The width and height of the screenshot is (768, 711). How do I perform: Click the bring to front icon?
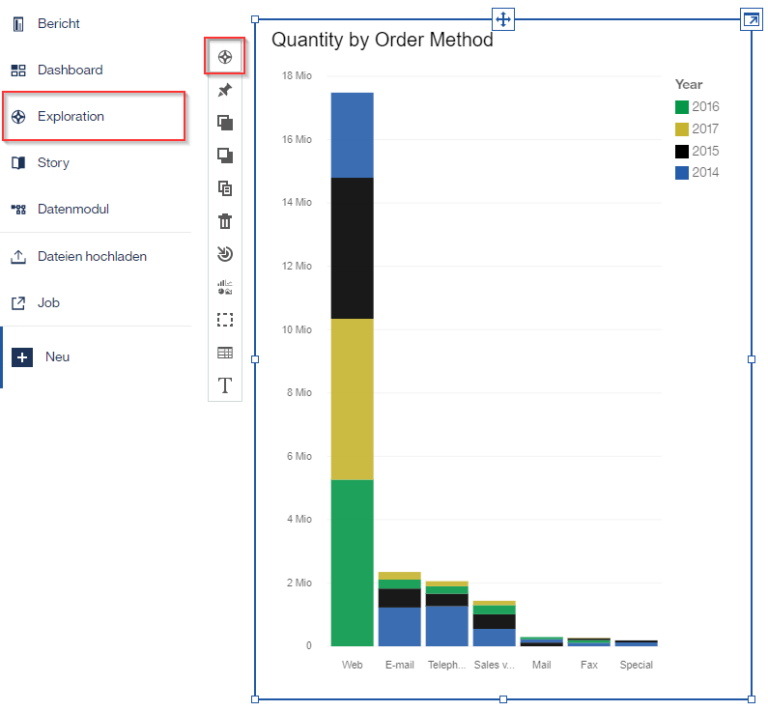click(x=225, y=122)
